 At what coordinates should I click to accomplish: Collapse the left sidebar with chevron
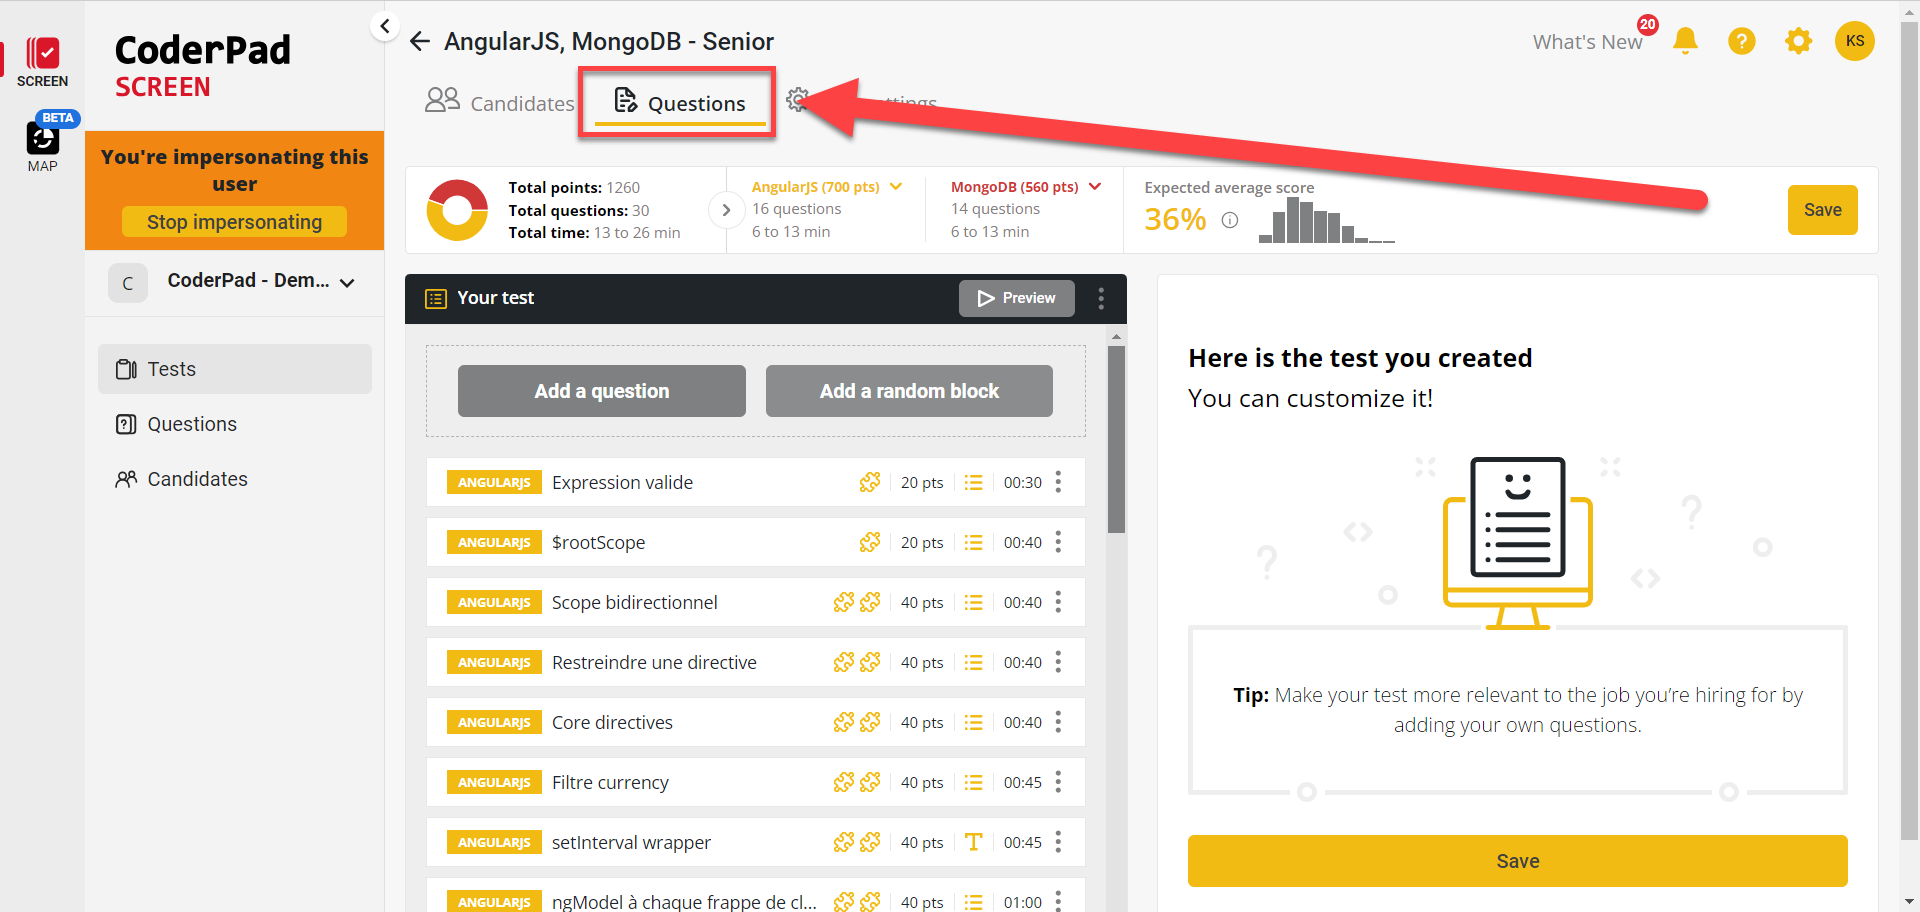(x=385, y=26)
